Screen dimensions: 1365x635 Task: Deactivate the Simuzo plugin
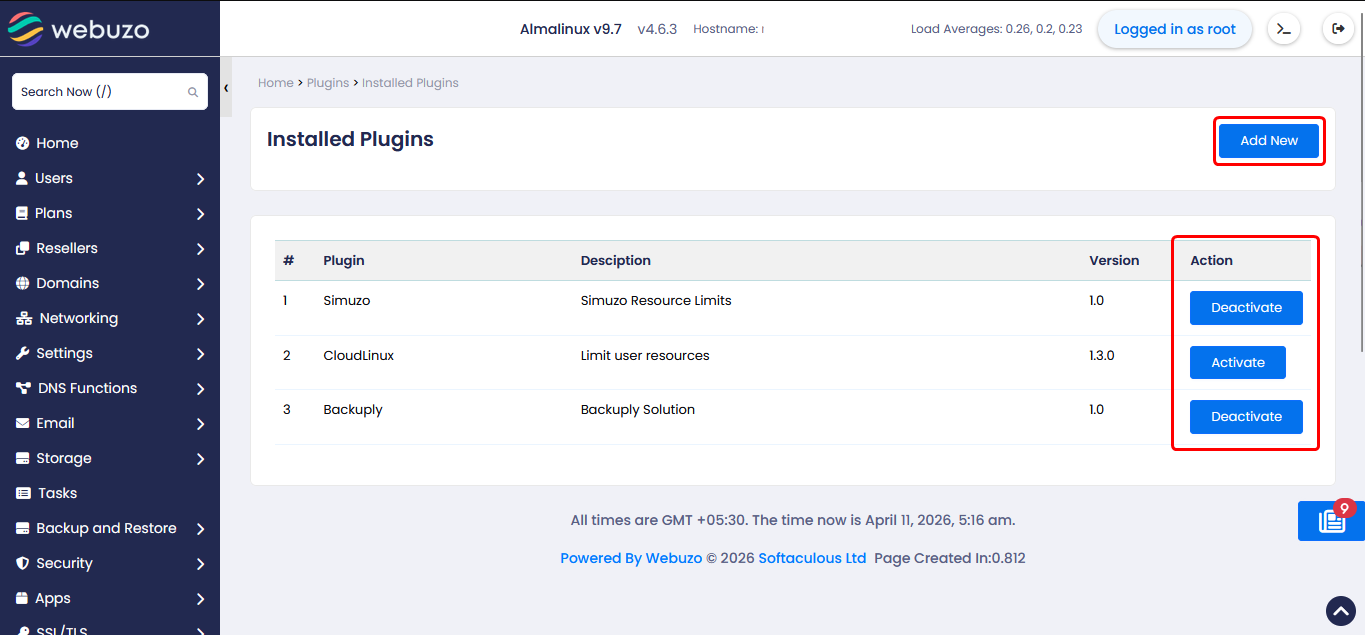point(1245,308)
